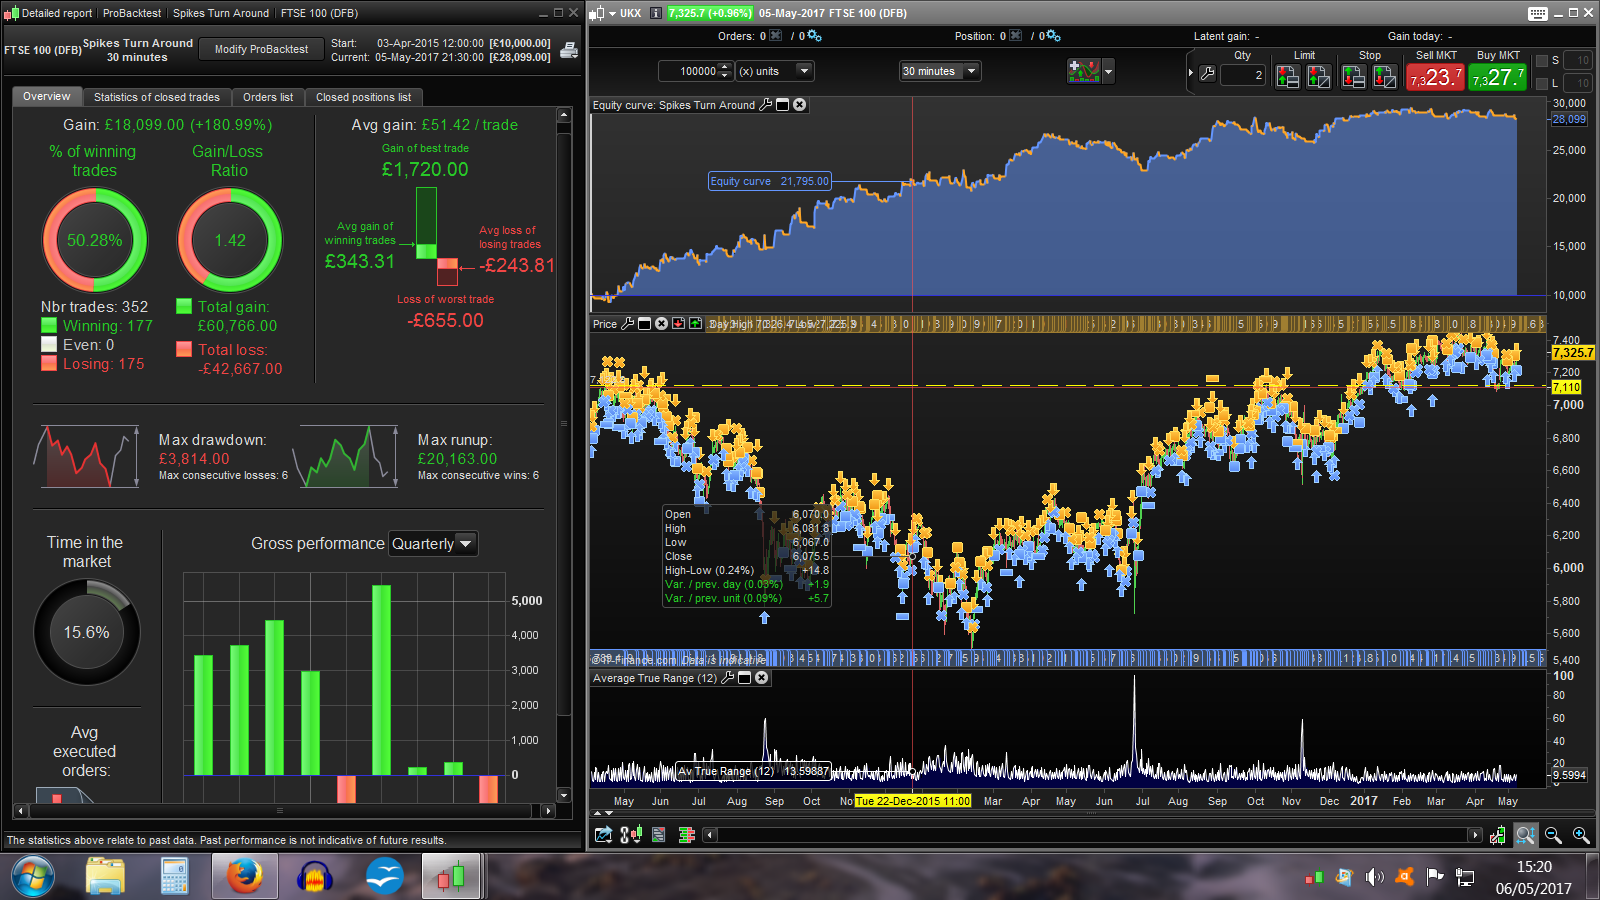This screenshot has width=1600, height=900.
Task: Click the indicators and trading systems icon
Action: 1083,71
